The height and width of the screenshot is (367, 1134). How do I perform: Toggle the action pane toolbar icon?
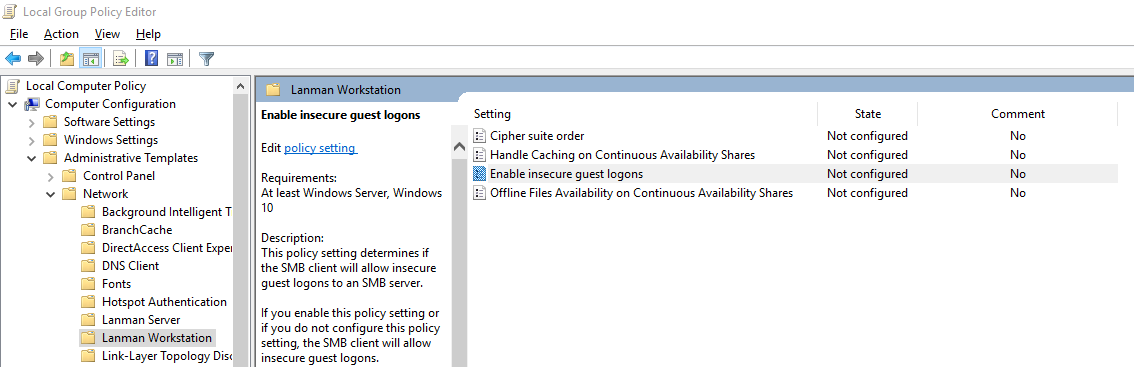point(174,59)
